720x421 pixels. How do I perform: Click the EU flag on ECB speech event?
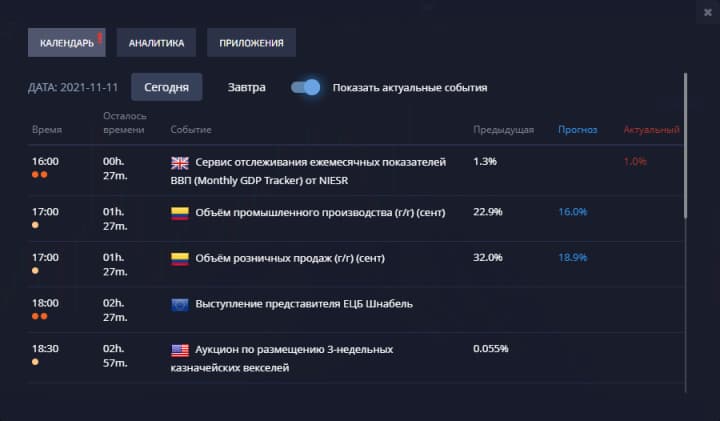click(x=180, y=304)
